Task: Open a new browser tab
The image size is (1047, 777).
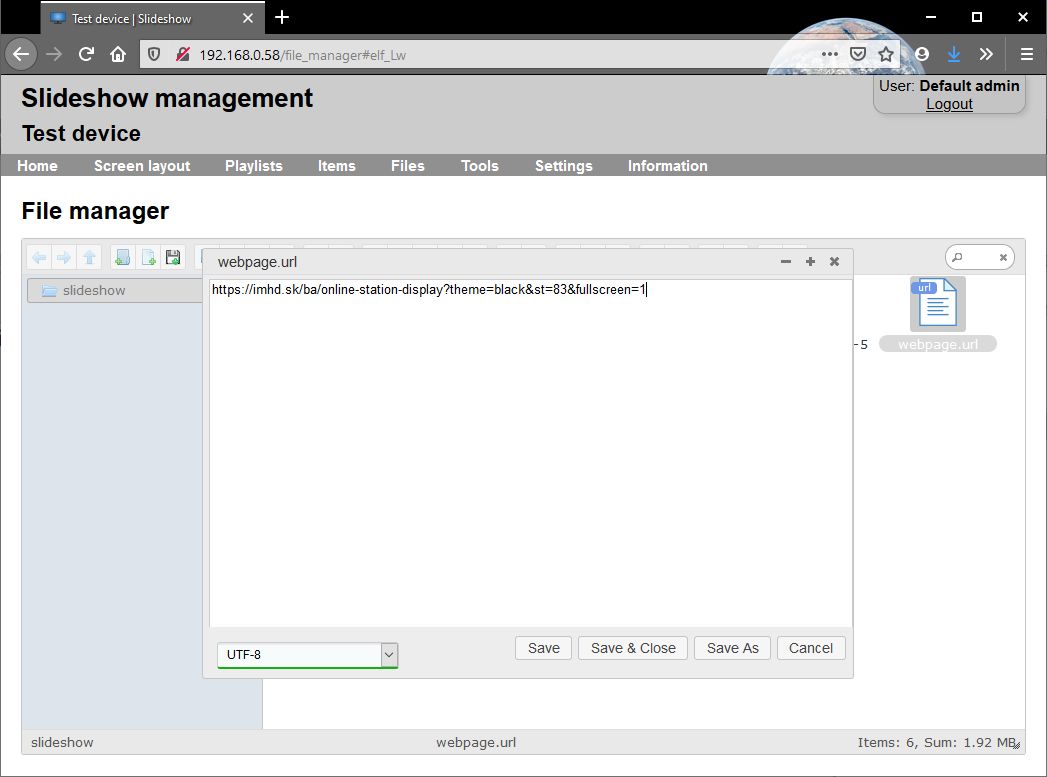Action: 282,17
